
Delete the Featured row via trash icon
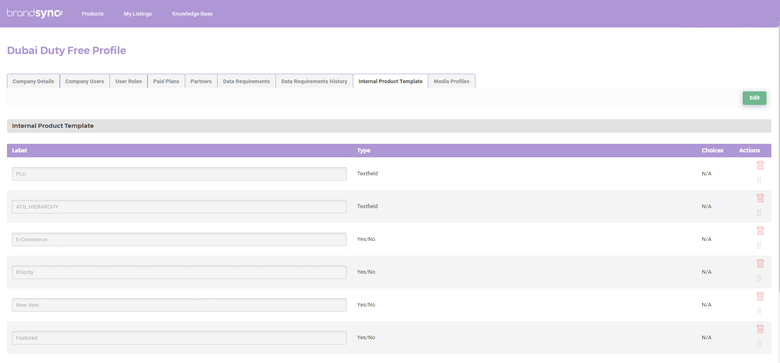760,330
